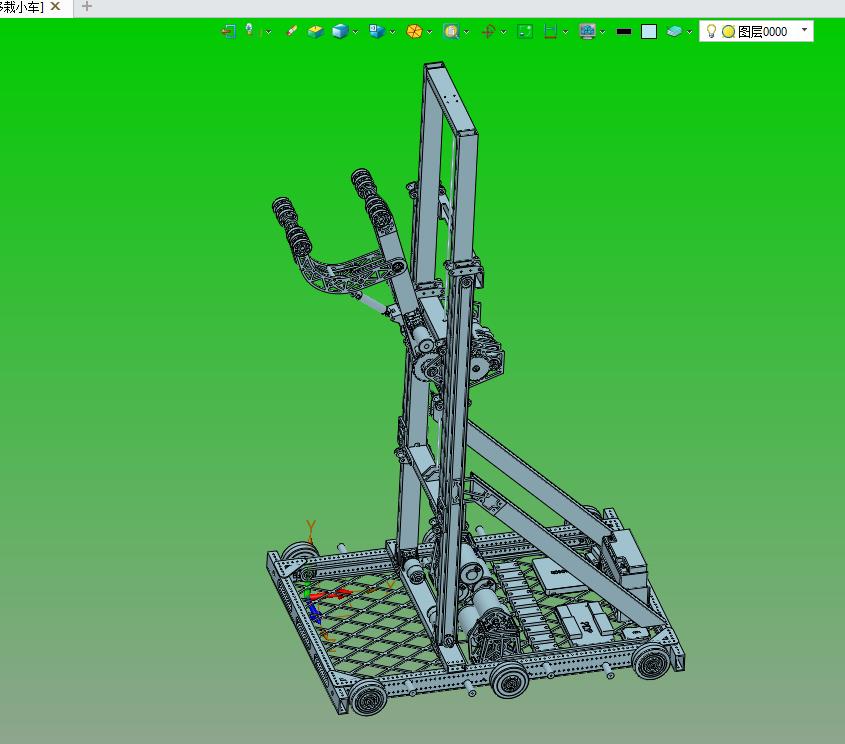Viewport: 845px width, 744px height.
Task: Click the orange Y axis label
Action: (311, 526)
